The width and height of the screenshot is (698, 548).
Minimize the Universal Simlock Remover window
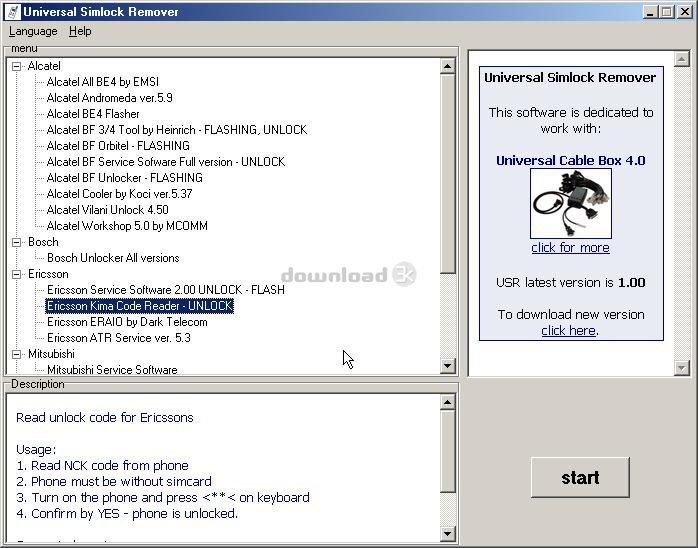click(650, 12)
